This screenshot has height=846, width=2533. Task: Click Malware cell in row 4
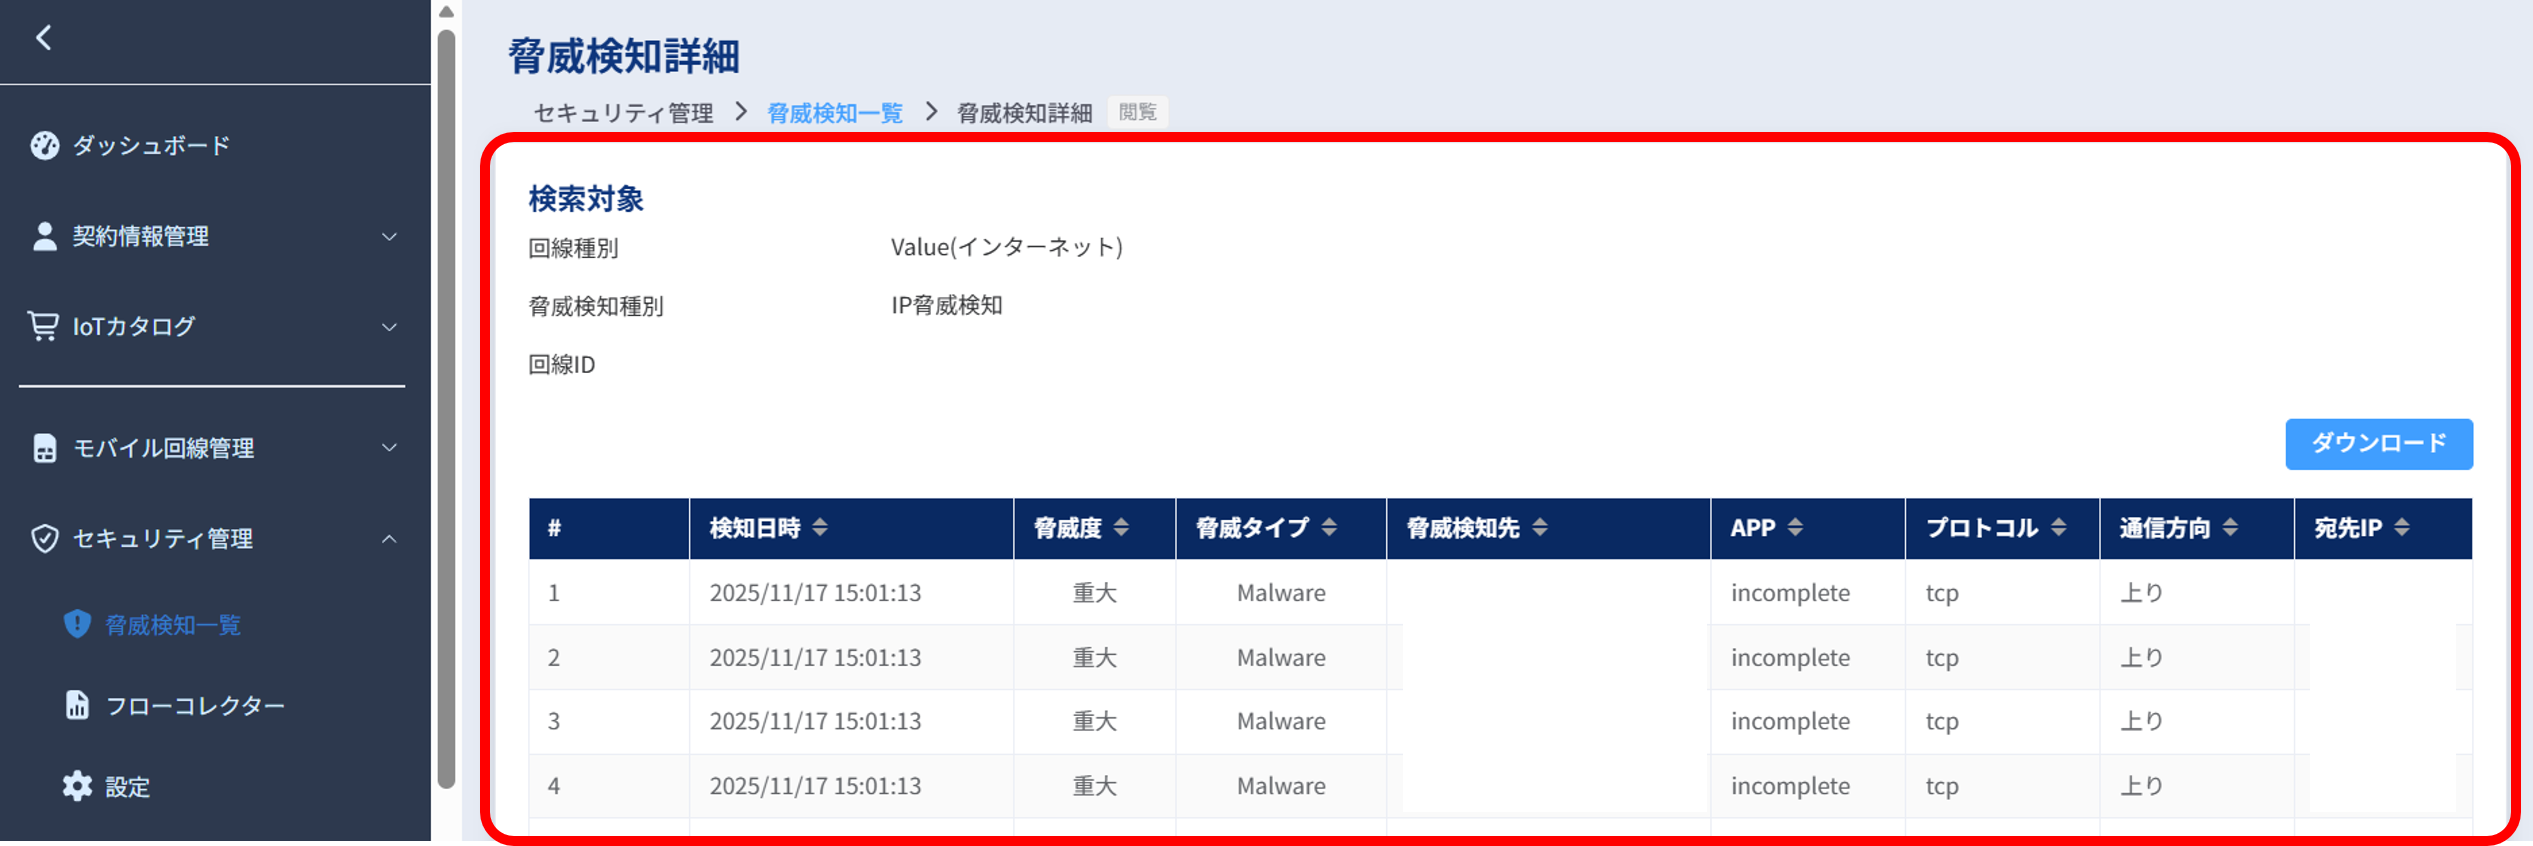[x=1281, y=787]
